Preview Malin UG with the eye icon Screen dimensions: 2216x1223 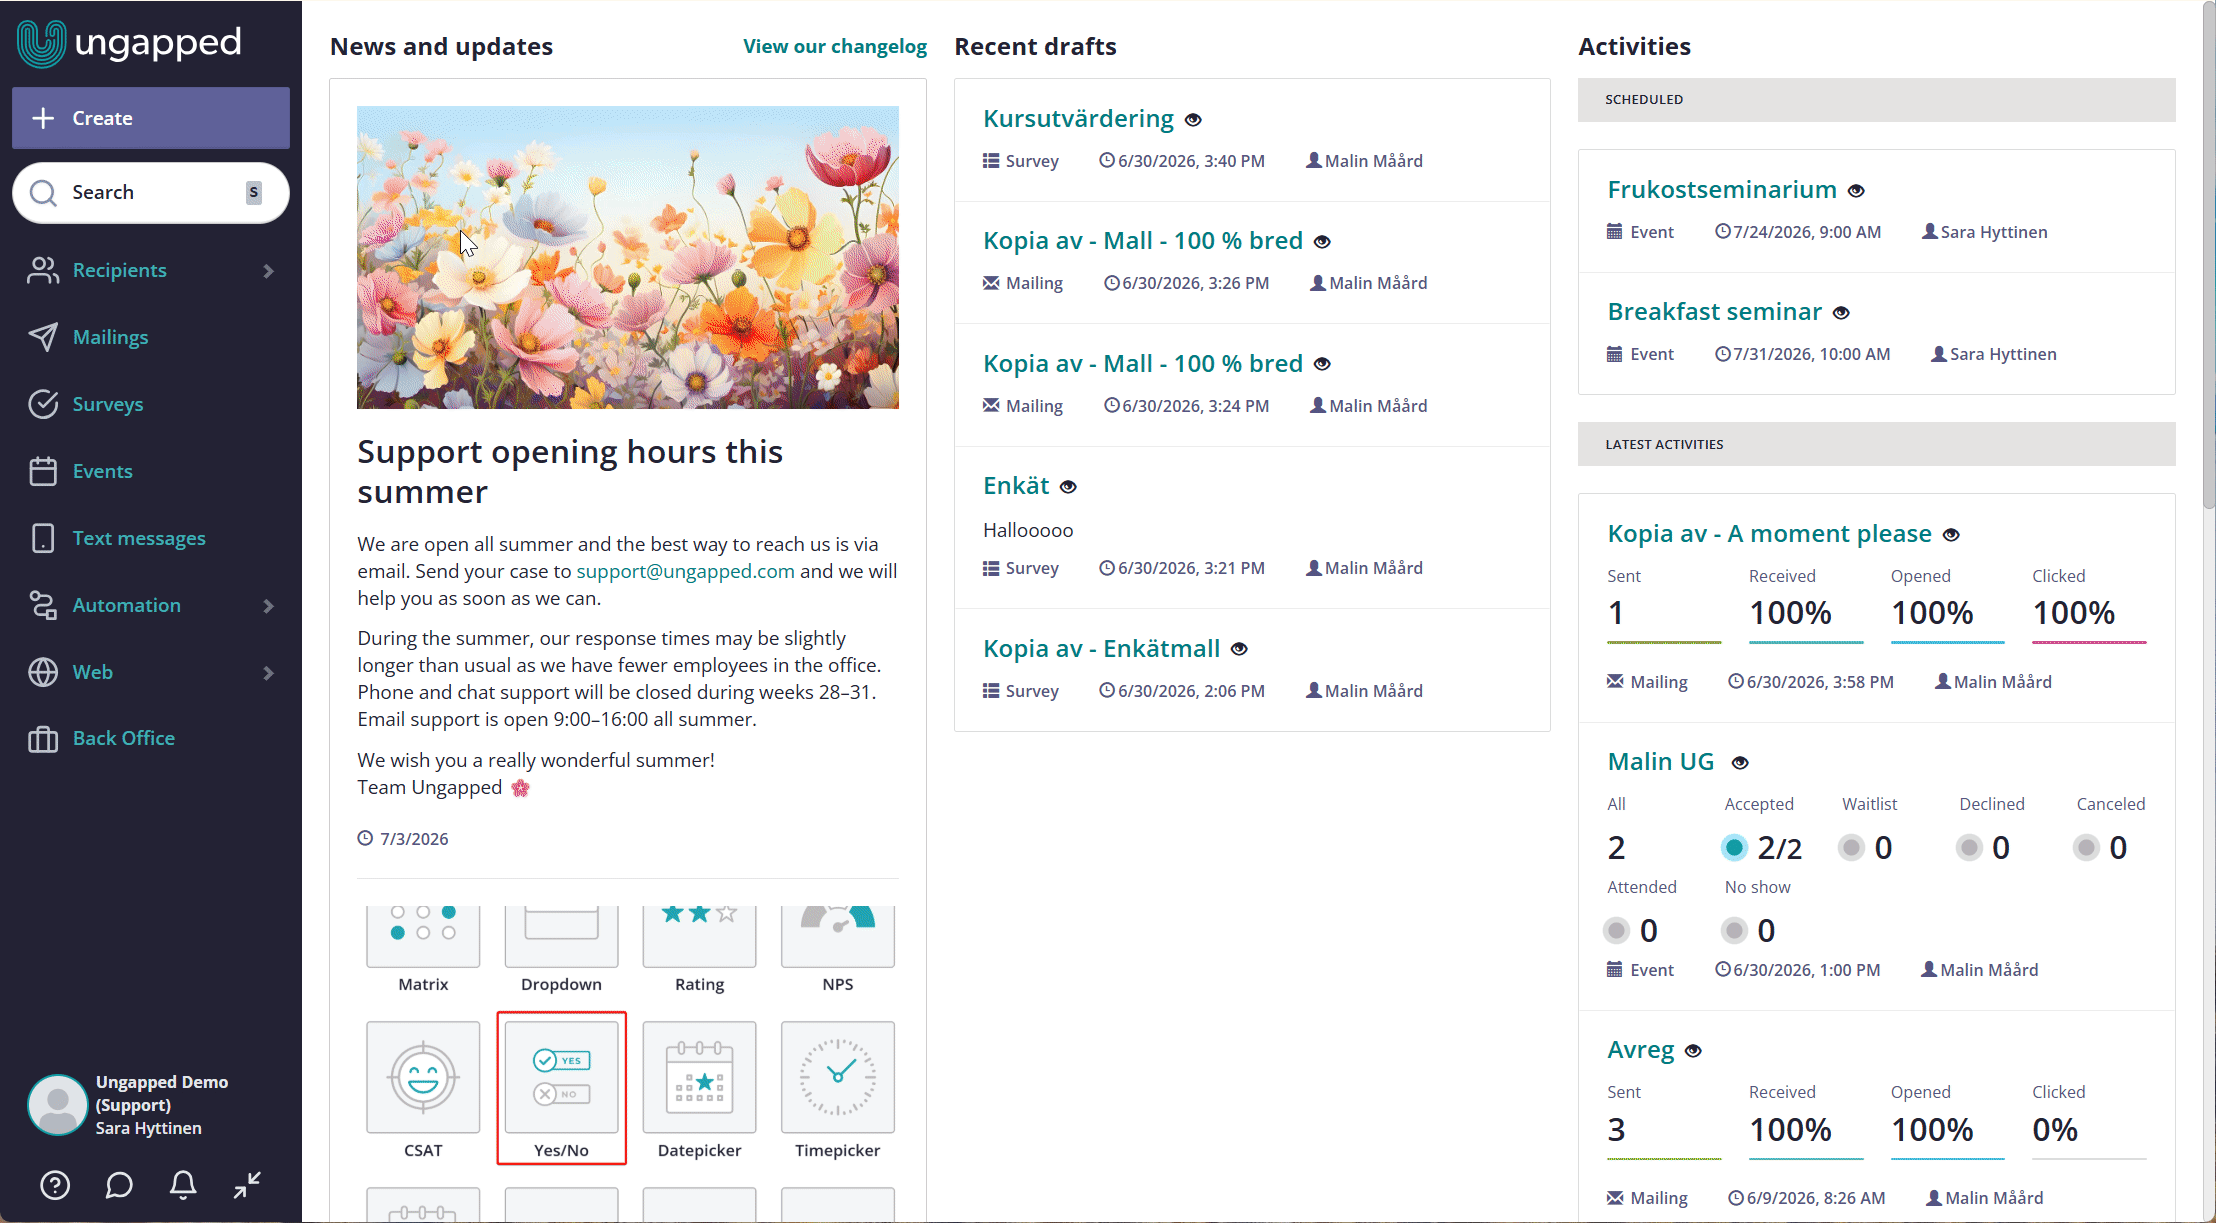click(x=1740, y=763)
